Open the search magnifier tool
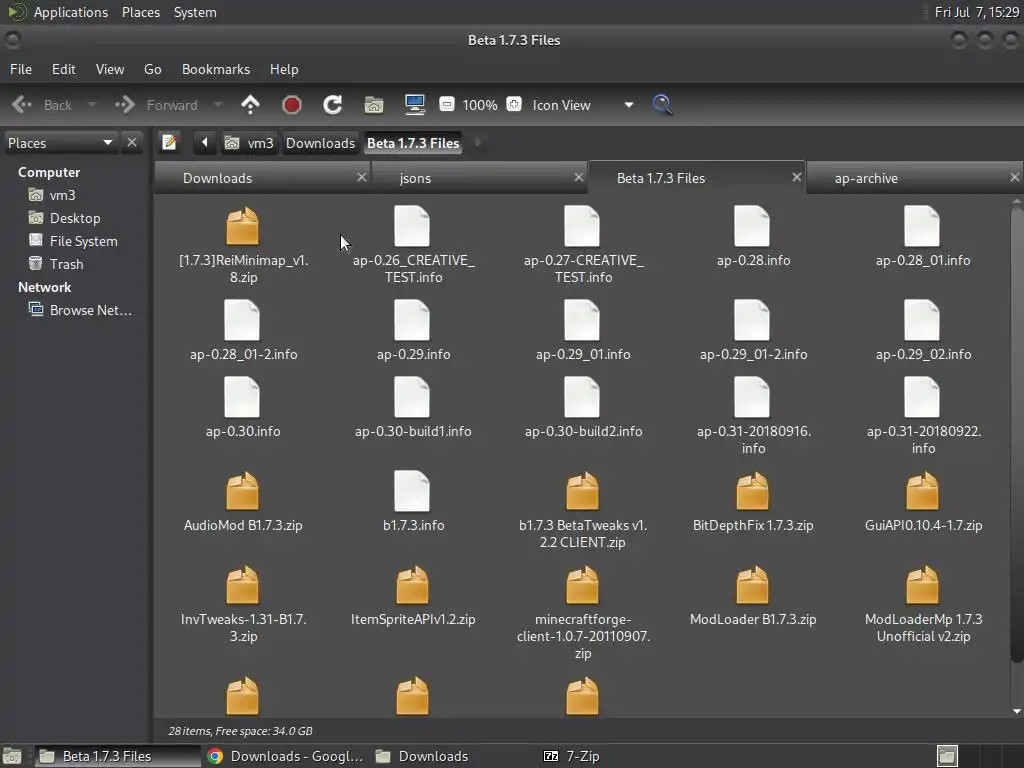Viewport: 1024px width, 768px height. tap(662, 104)
